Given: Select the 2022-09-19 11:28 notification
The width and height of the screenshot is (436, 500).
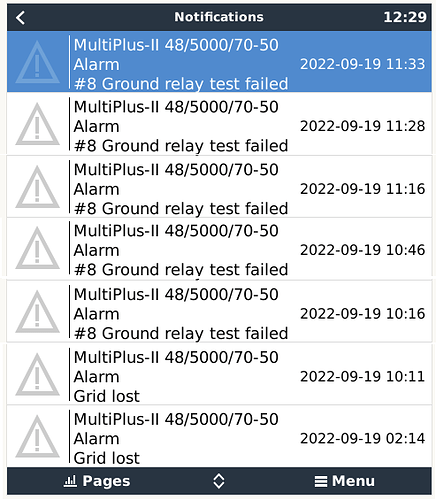Looking at the screenshot, I should (219, 124).
